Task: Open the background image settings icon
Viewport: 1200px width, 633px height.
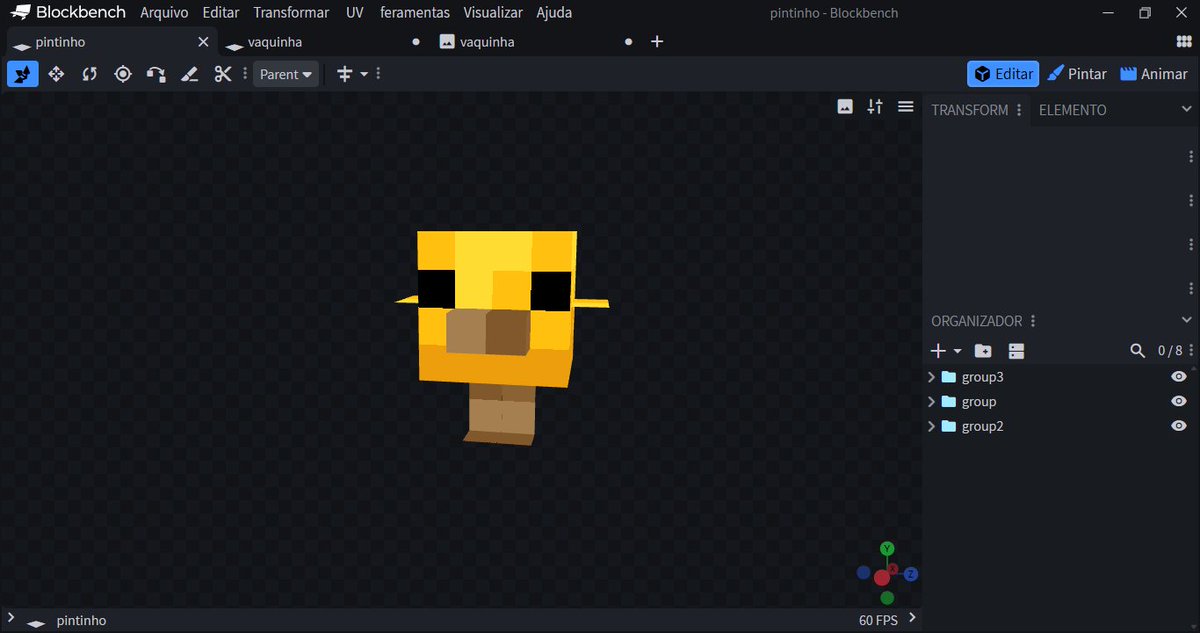Action: (x=845, y=106)
